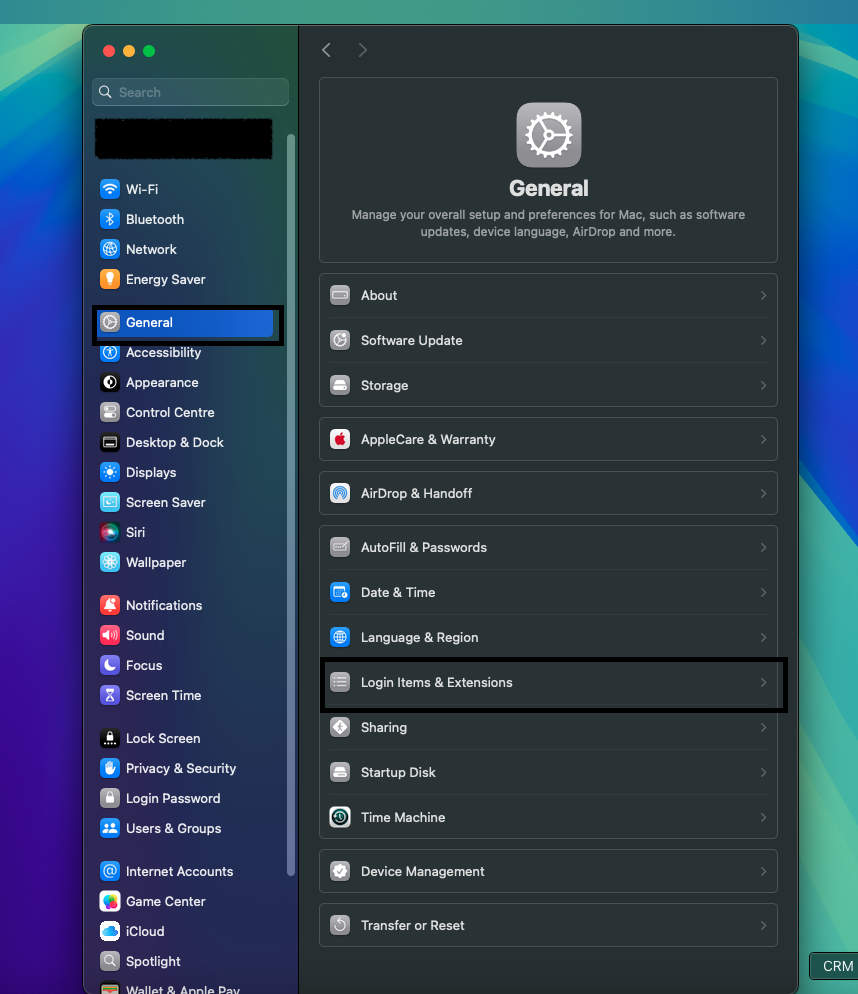The image size is (858, 994).
Task: Open Sharing settings row
Action: click(x=549, y=727)
